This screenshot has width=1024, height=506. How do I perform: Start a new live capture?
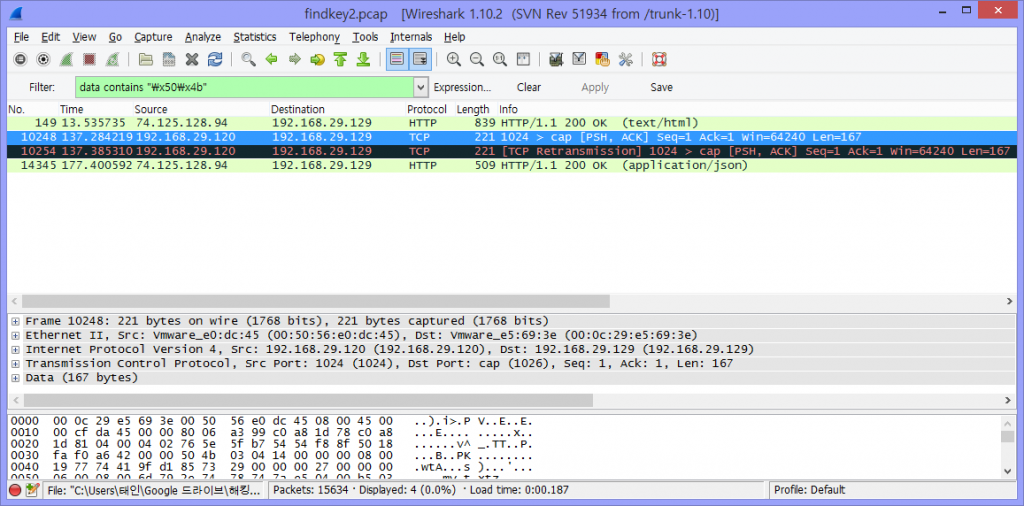click(x=66, y=59)
